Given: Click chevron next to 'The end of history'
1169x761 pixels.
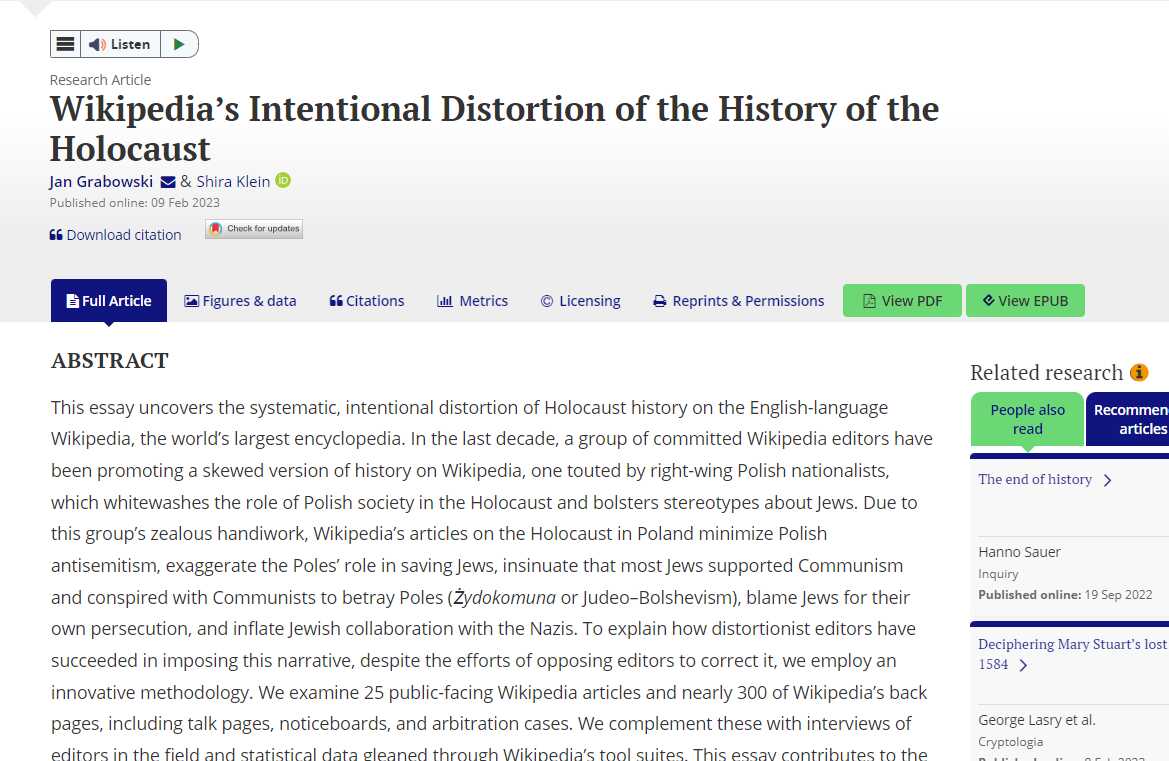Looking at the screenshot, I should [x=1108, y=481].
